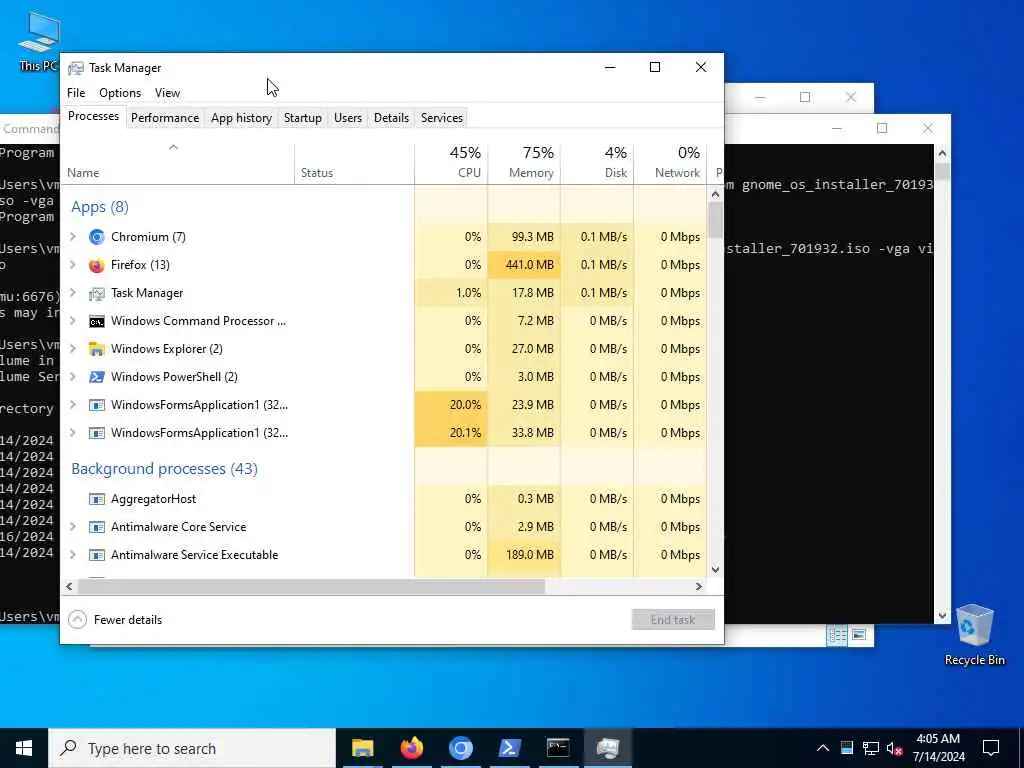1024x768 pixels.
Task: Click the console window scrollbar down arrow
Action: click(942, 615)
